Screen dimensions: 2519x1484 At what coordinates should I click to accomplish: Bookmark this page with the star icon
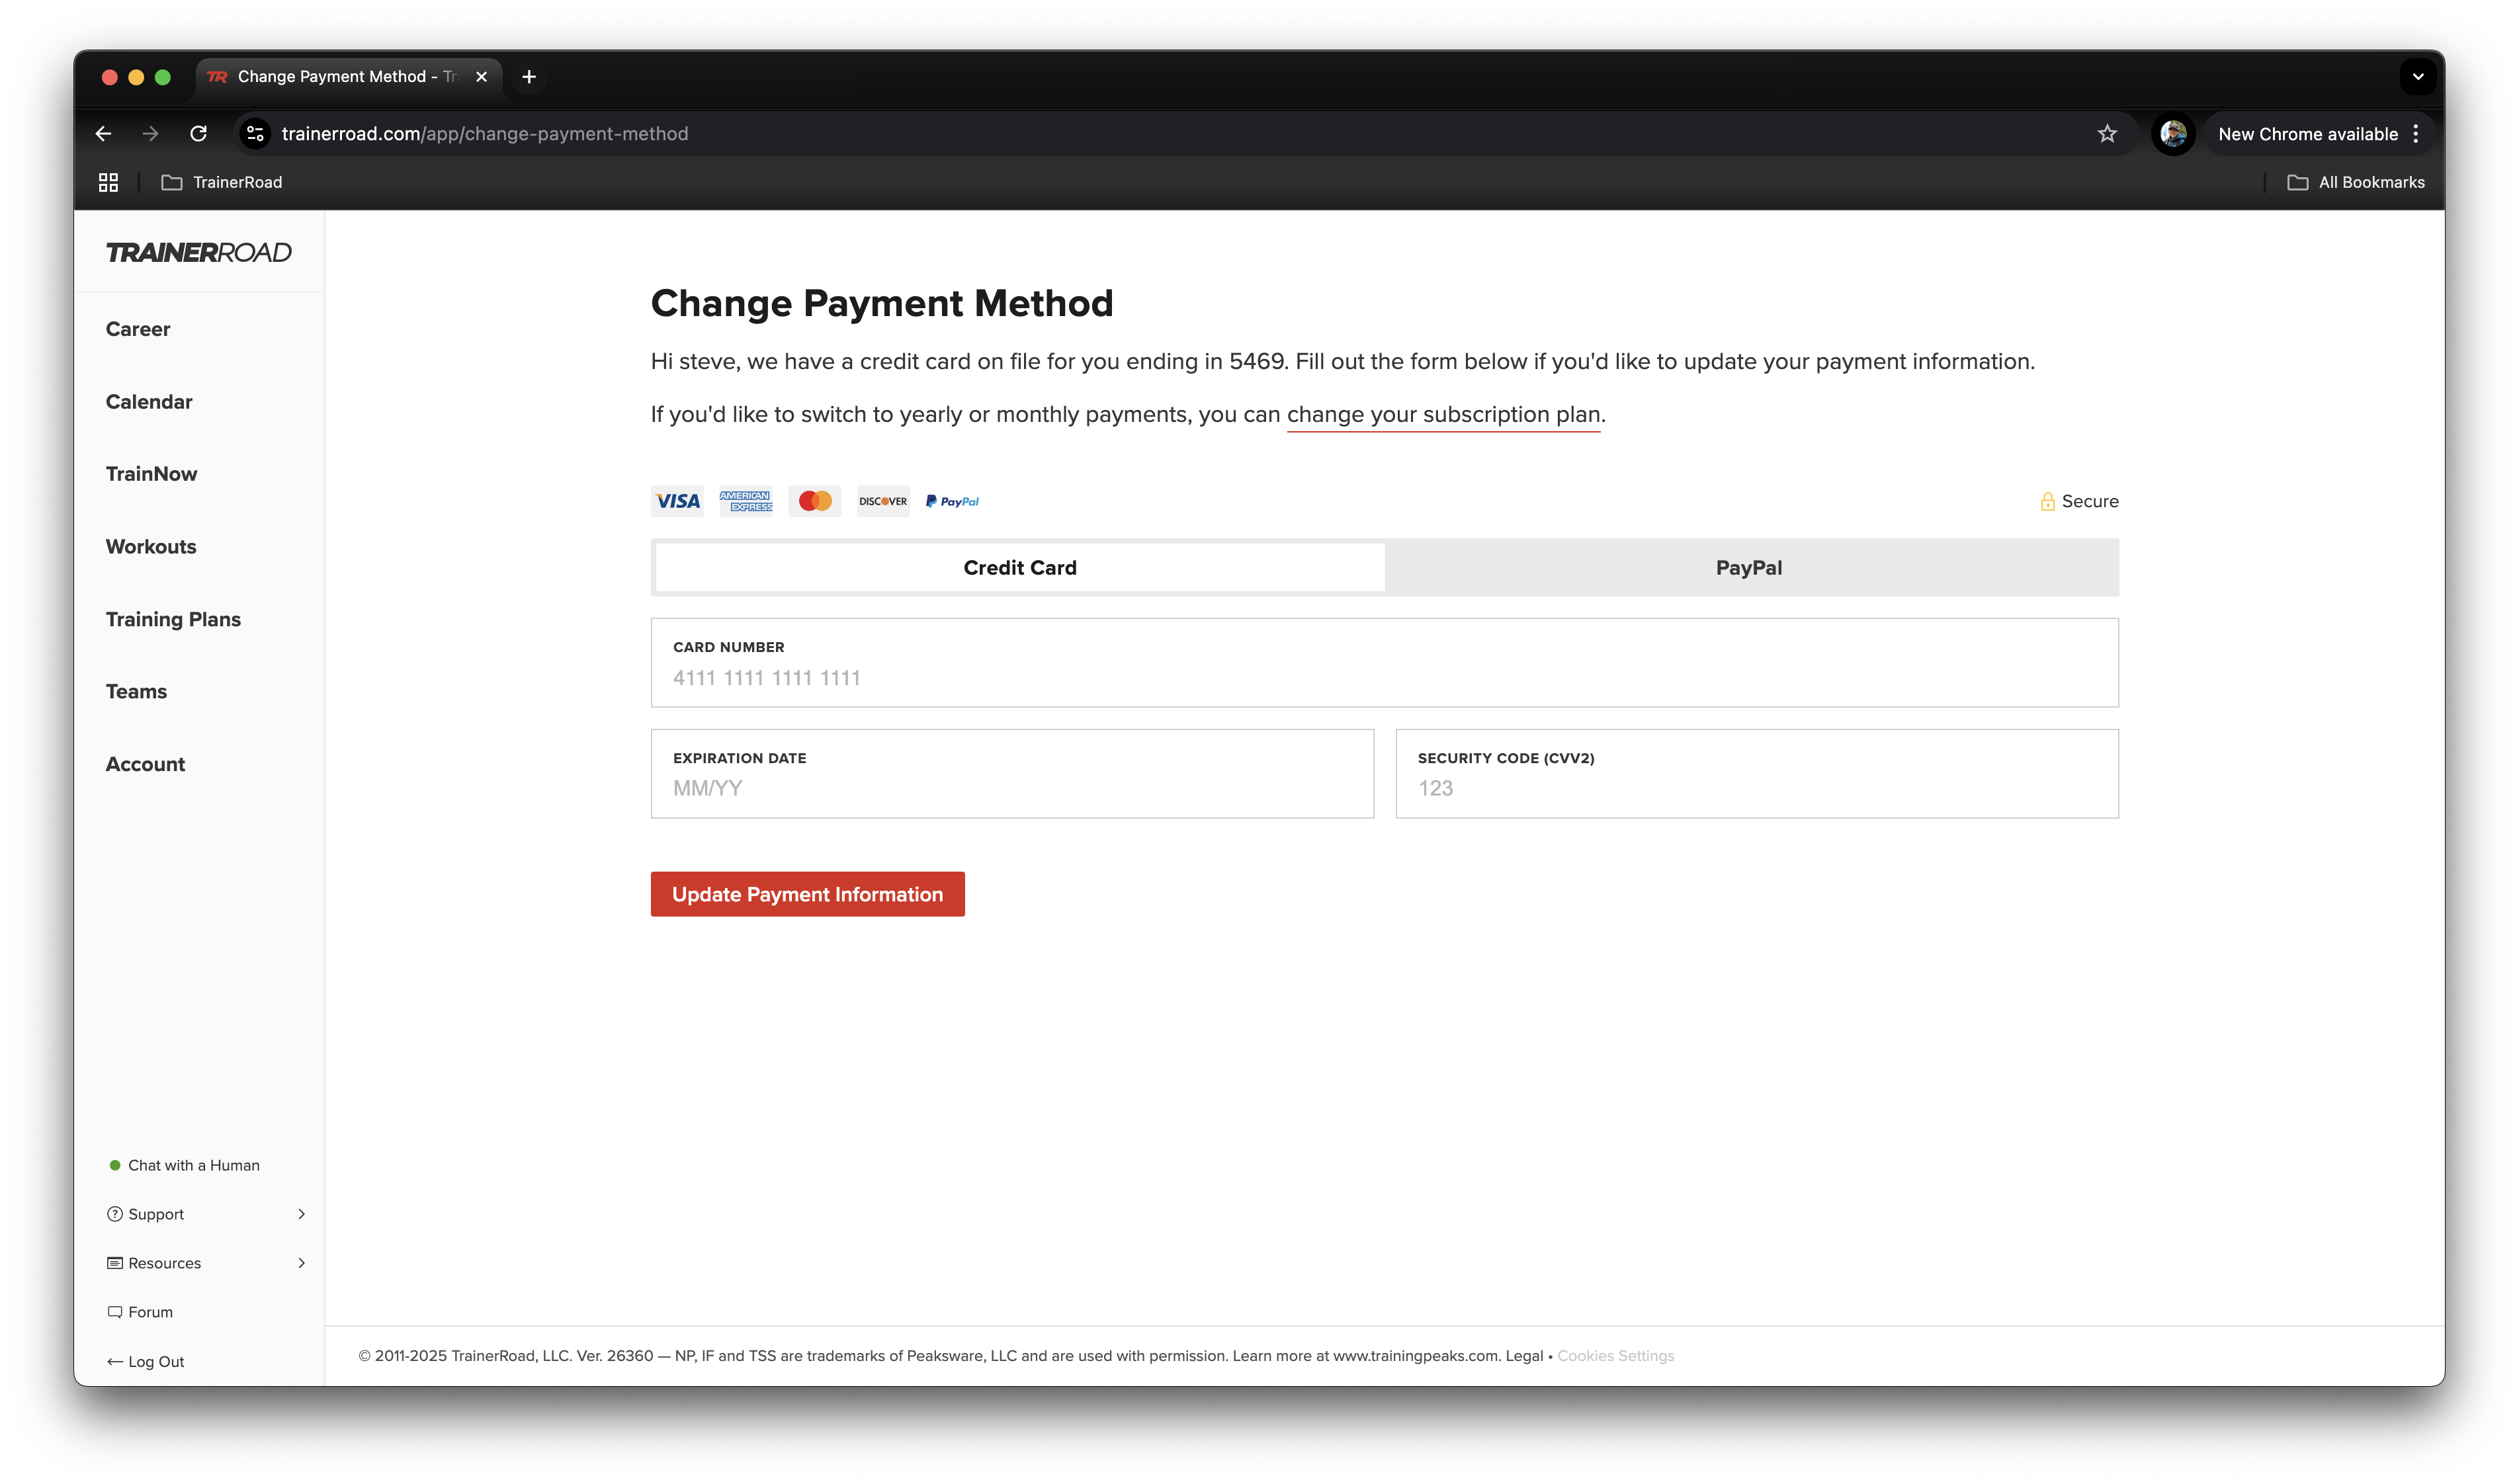pos(2108,134)
